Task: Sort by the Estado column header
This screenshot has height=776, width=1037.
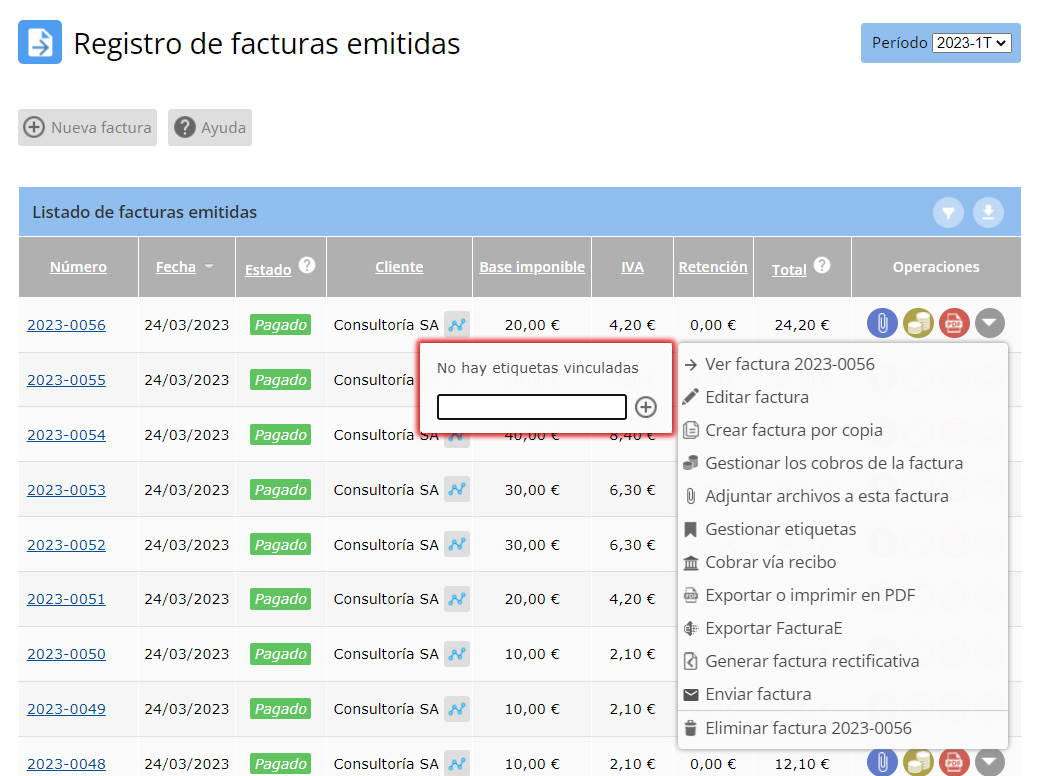Action: click(268, 269)
